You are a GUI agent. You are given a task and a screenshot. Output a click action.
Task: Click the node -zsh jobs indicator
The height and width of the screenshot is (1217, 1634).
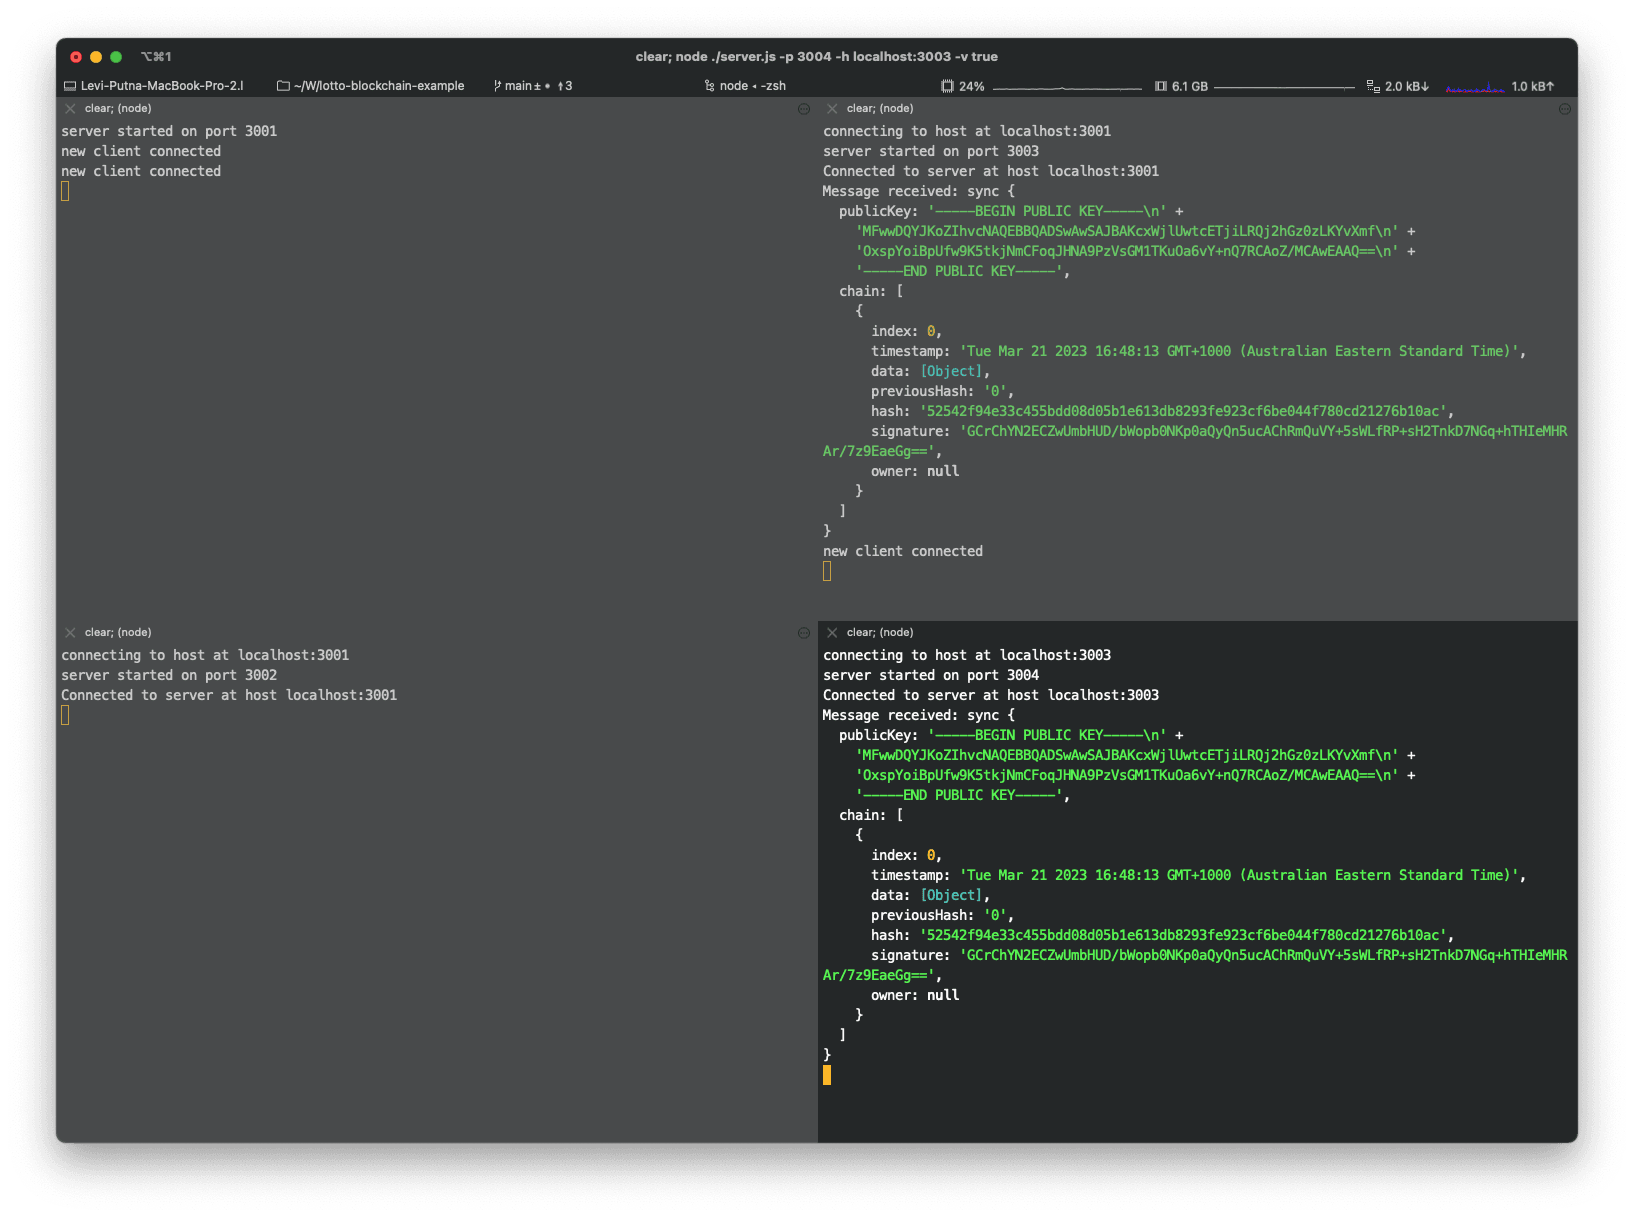tap(745, 86)
